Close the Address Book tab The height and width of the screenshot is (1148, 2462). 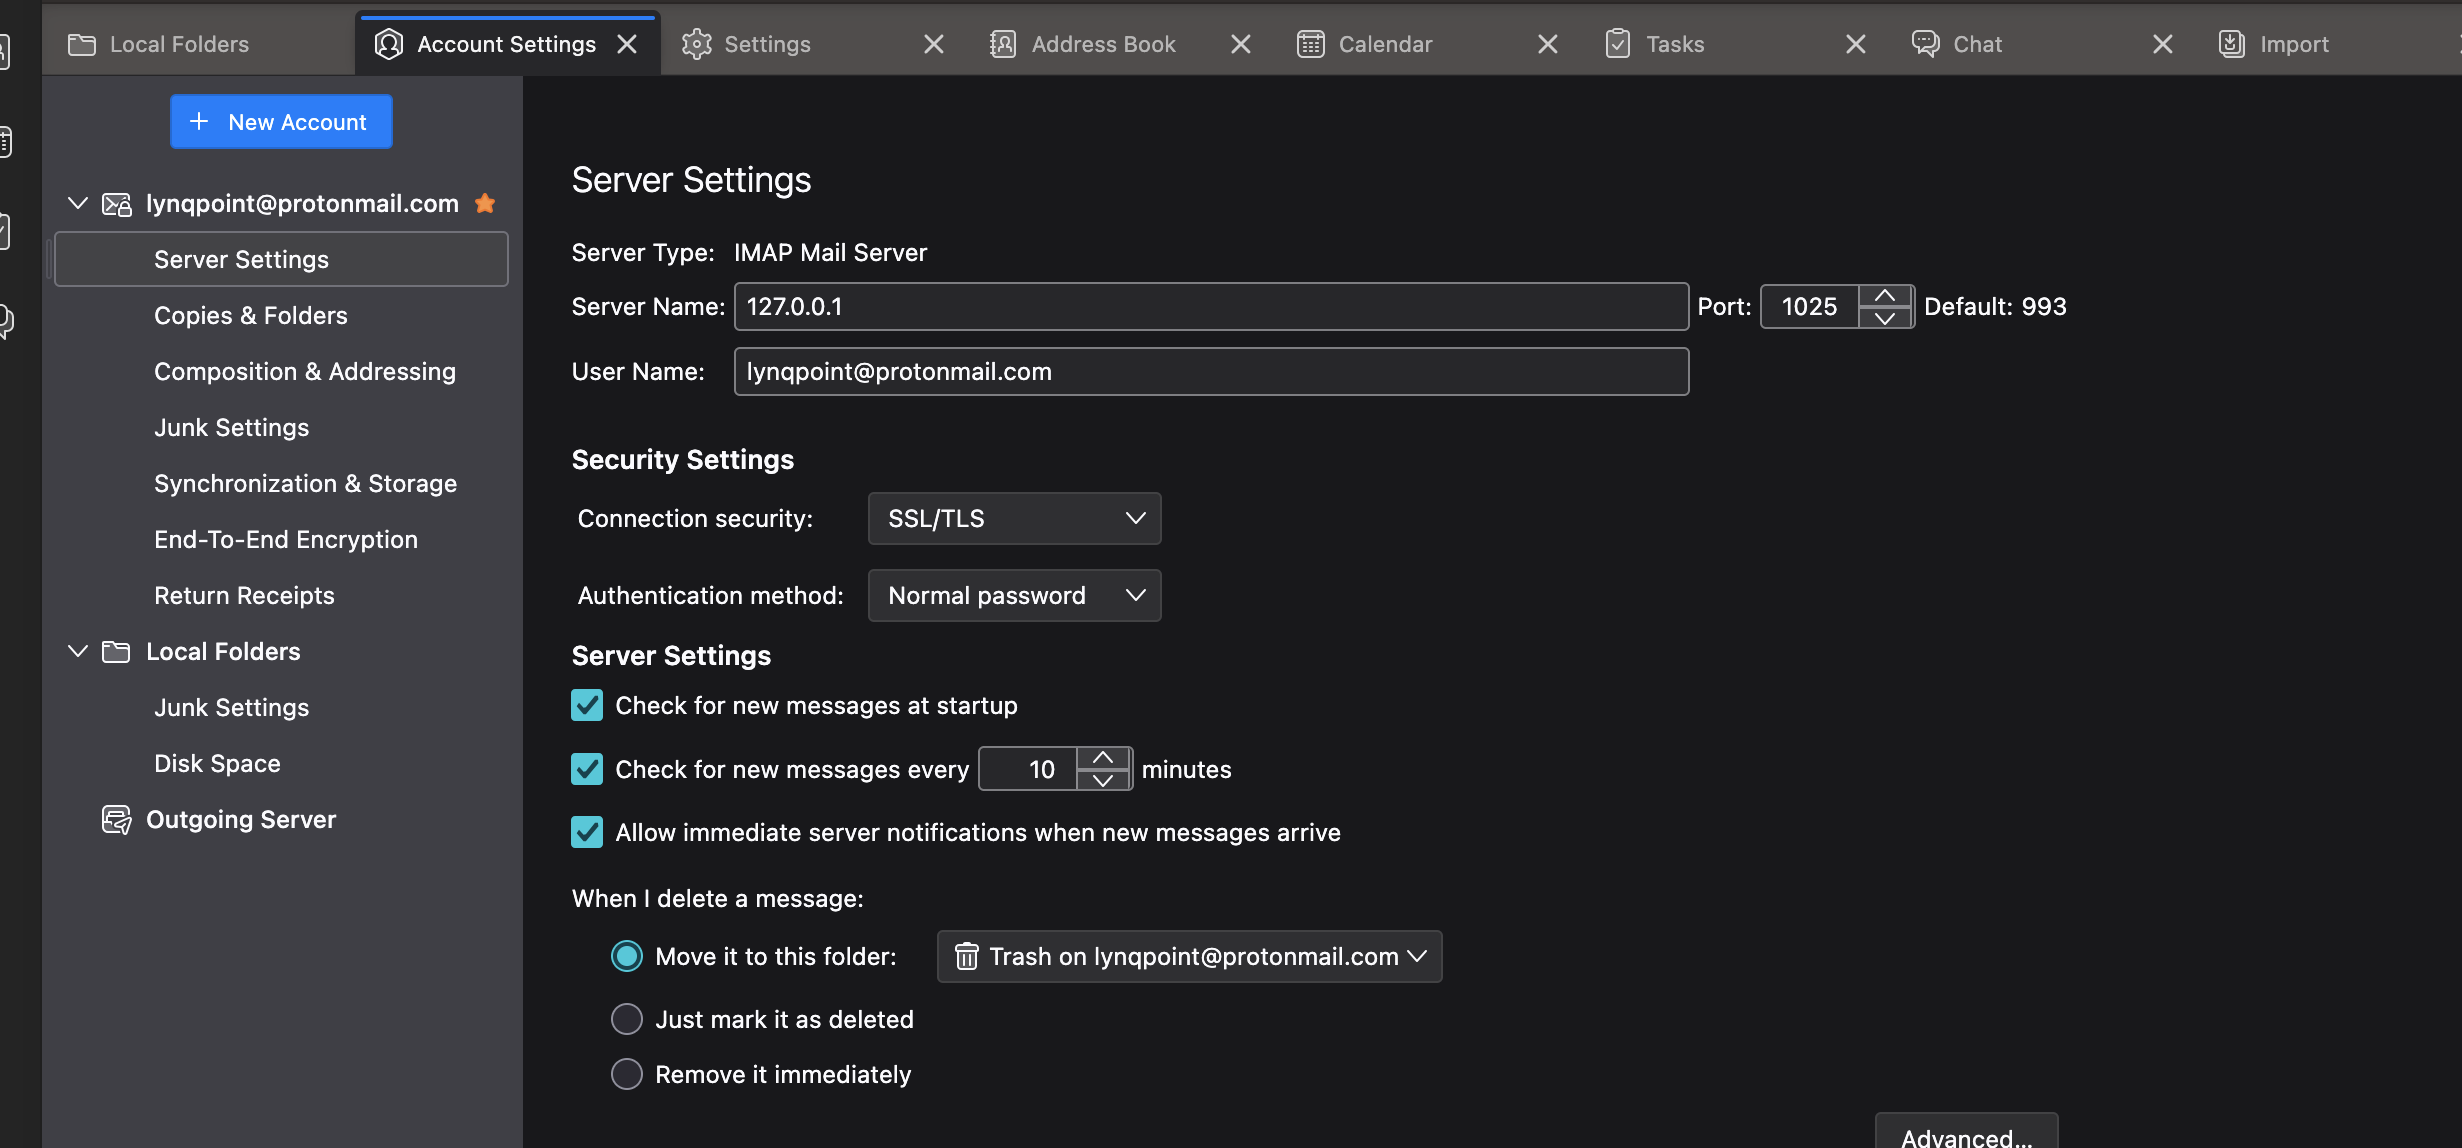tap(1240, 44)
